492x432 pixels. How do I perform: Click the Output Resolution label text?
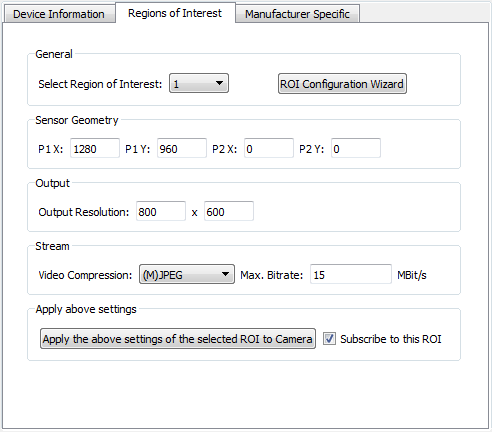click(x=84, y=212)
